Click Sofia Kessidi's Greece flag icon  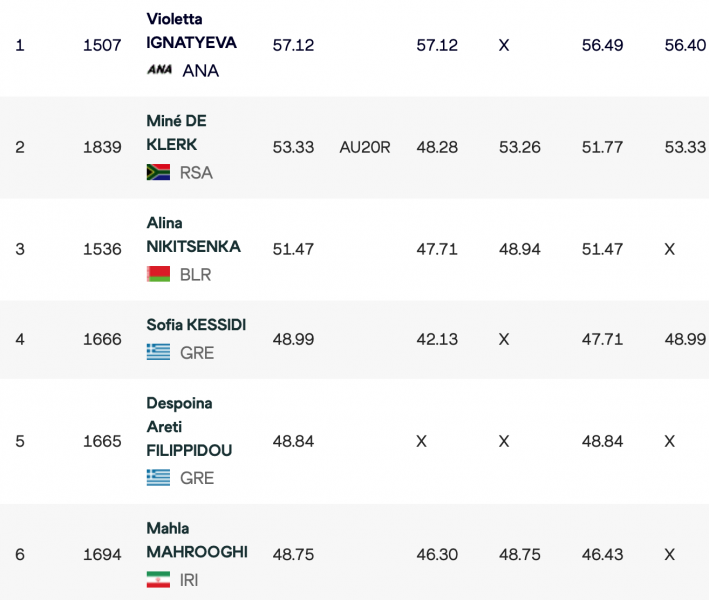pyautogui.click(x=158, y=352)
